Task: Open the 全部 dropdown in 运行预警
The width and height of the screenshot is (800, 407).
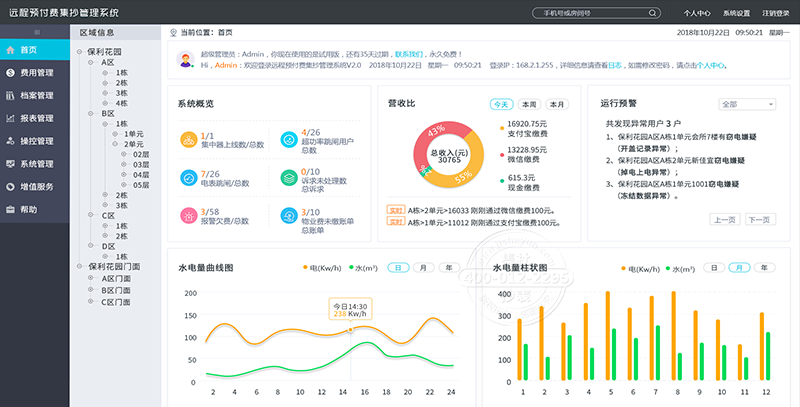Action: [747, 104]
